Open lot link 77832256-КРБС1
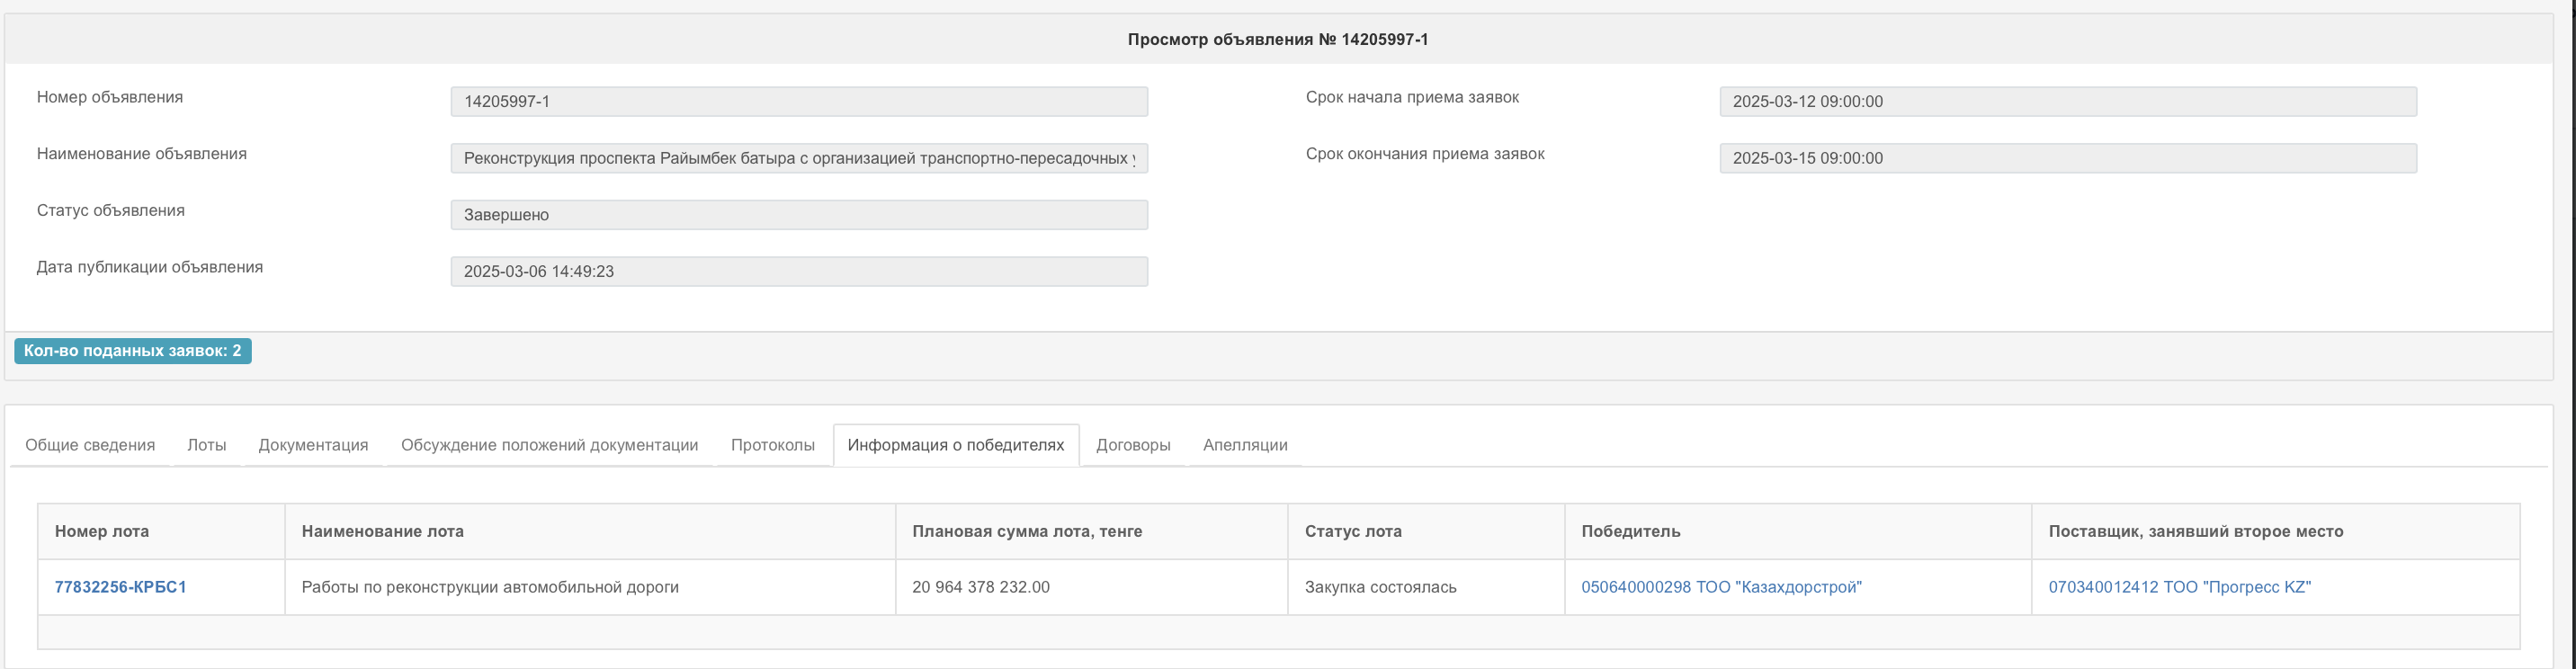The width and height of the screenshot is (2576, 669). (121, 587)
